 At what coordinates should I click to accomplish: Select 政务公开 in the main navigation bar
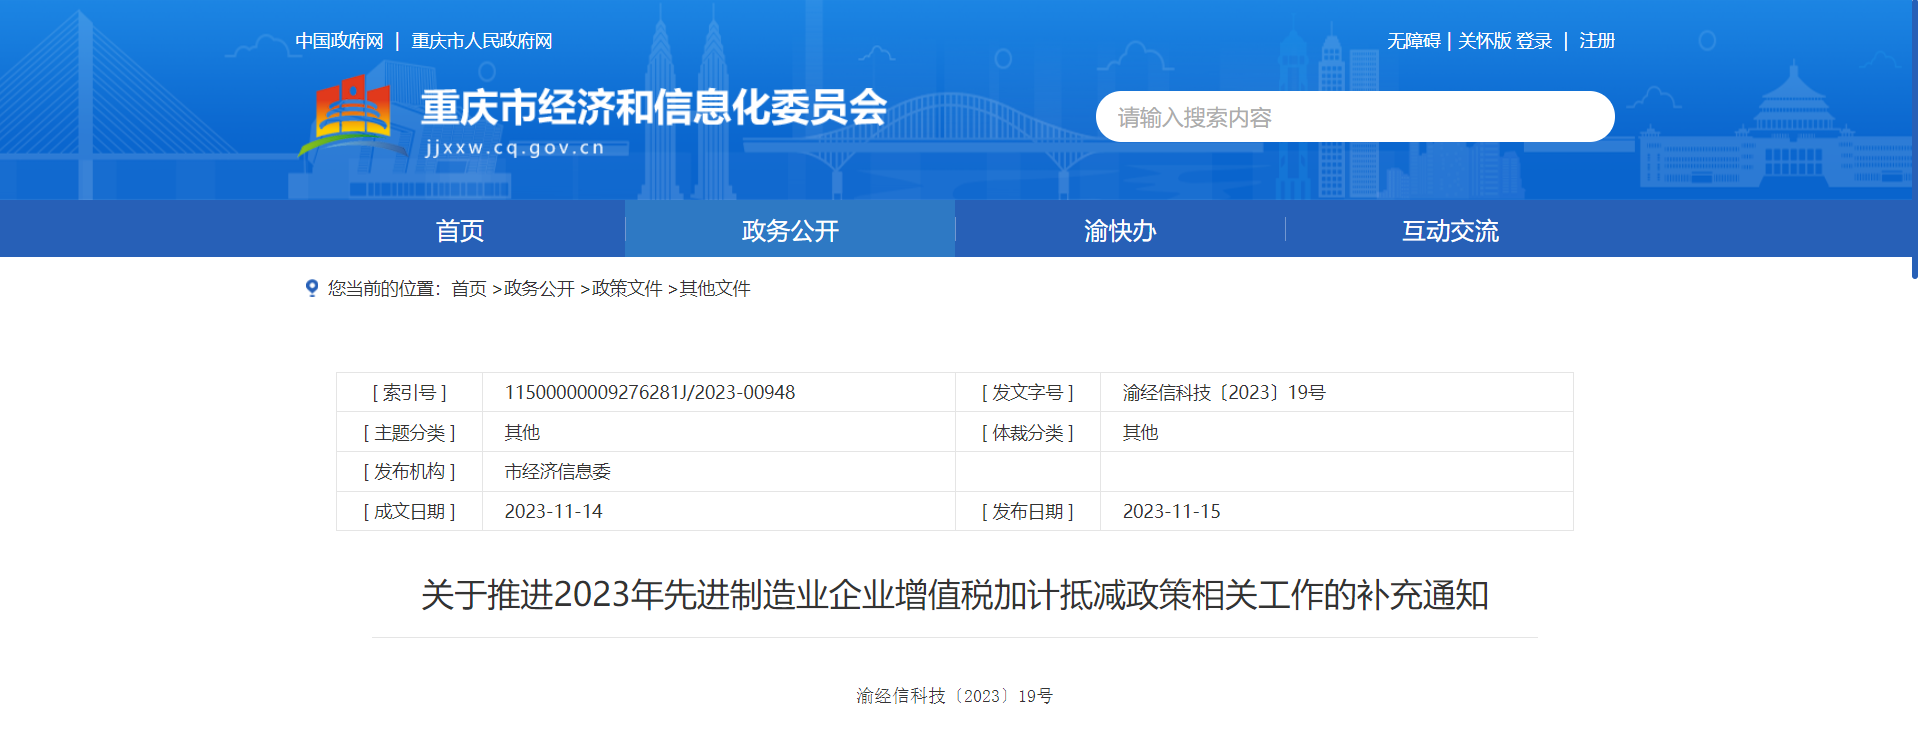pyautogui.click(x=790, y=230)
